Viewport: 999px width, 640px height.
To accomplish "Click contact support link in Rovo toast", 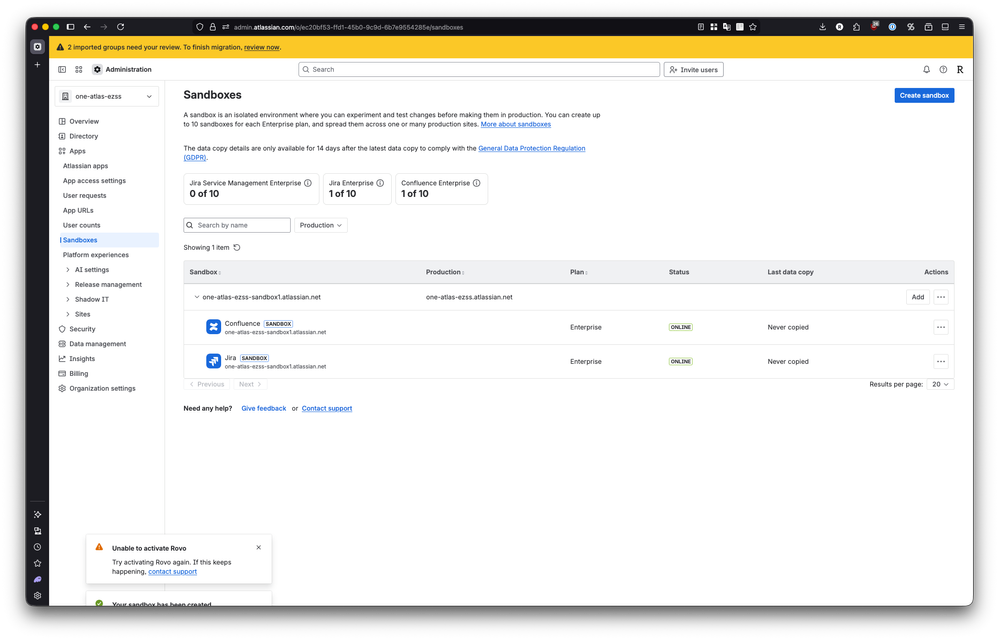I will (173, 572).
